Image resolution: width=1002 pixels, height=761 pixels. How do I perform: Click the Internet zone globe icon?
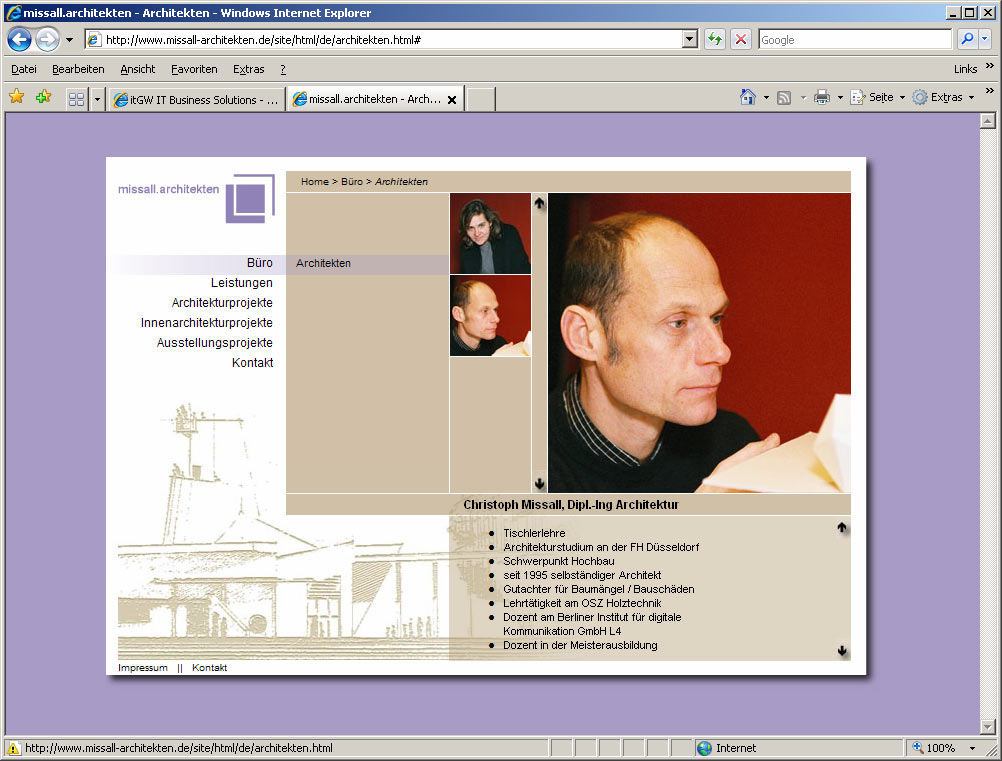coord(704,748)
